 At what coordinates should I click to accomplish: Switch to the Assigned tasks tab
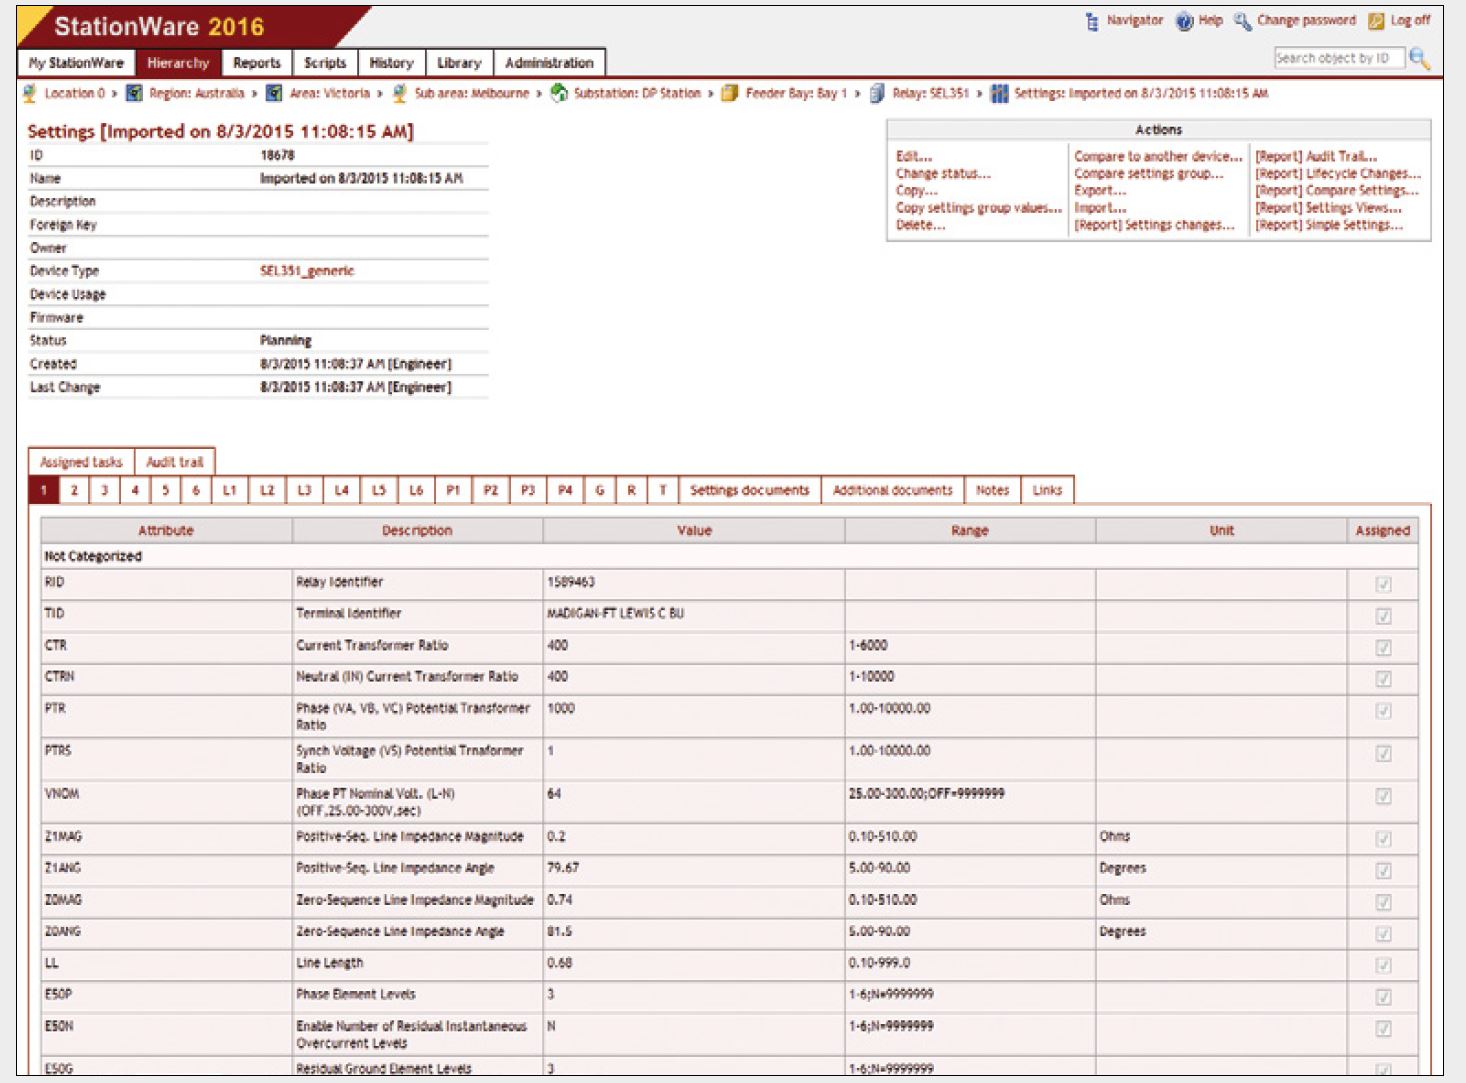point(81,462)
